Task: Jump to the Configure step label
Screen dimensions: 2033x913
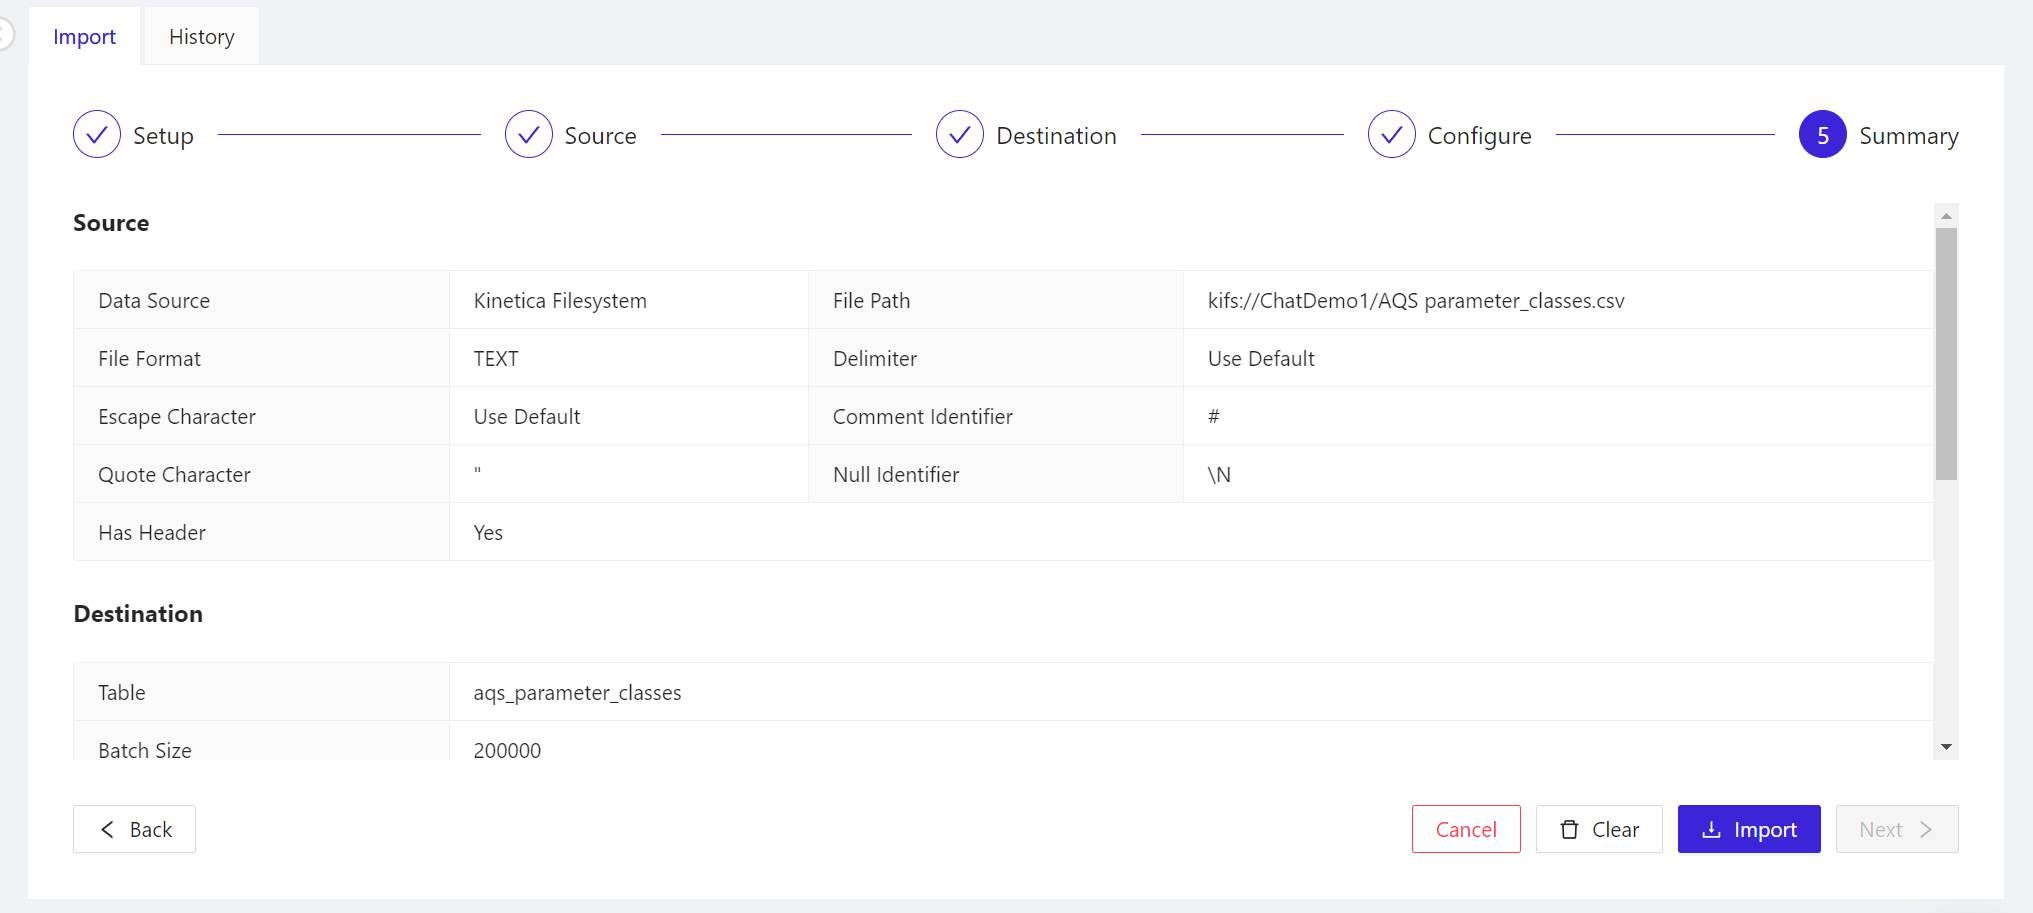Action: pos(1479,136)
